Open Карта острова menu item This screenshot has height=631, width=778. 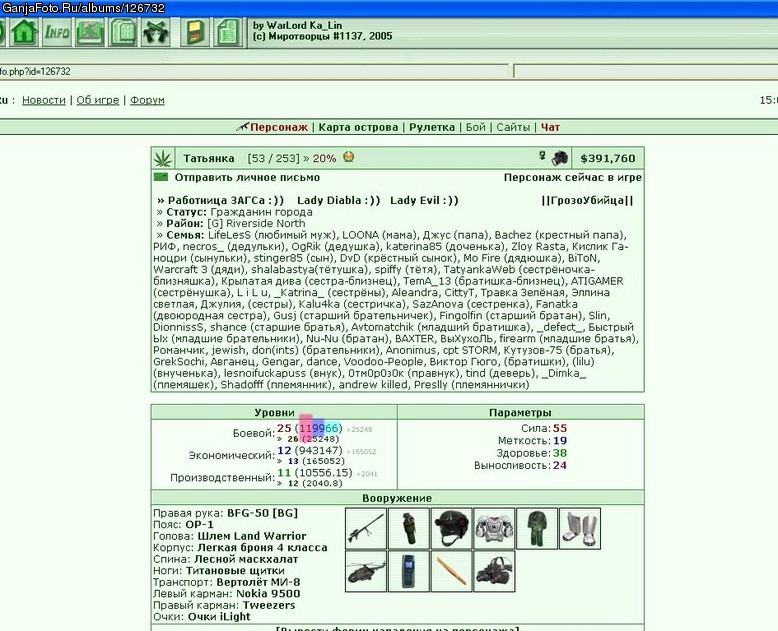358,127
